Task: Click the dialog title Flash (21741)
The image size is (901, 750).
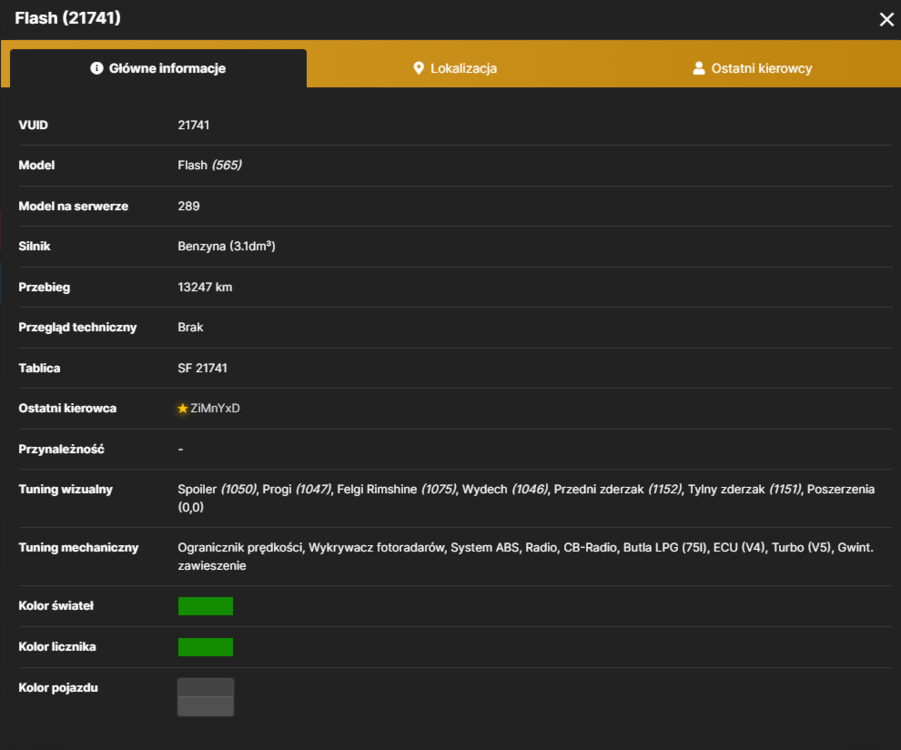Action: point(68,18)
